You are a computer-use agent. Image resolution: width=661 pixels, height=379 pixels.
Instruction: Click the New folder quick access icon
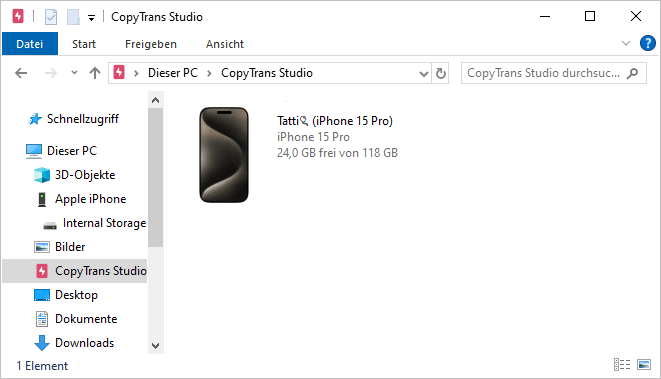[x=73, y=17]
